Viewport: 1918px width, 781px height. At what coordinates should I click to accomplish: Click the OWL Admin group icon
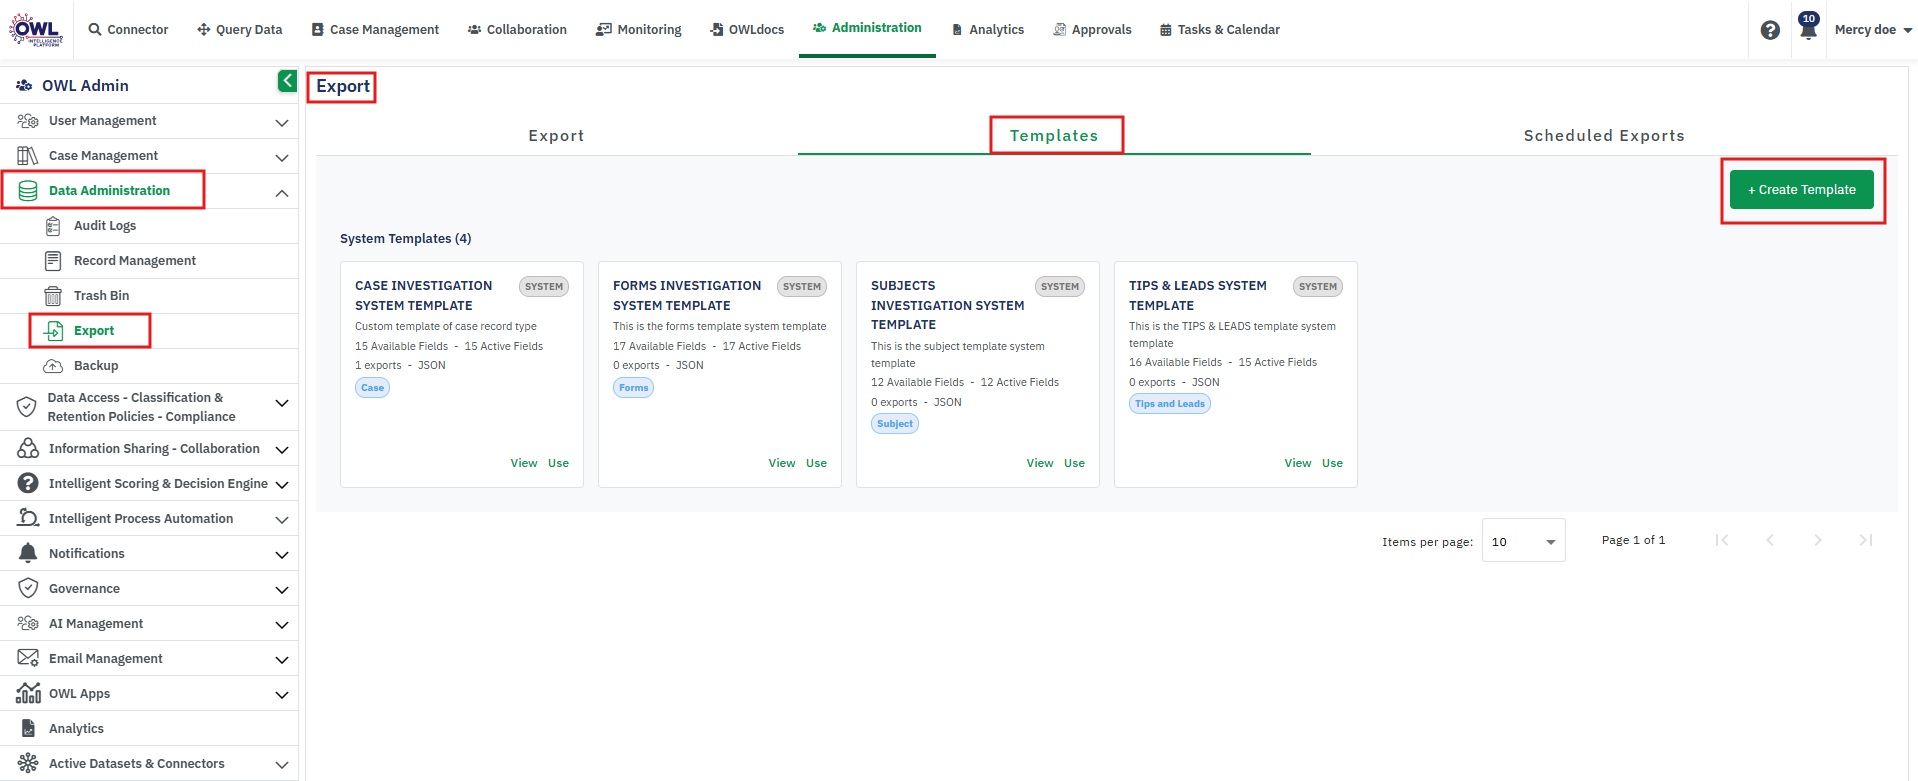(x=24, y=86)
